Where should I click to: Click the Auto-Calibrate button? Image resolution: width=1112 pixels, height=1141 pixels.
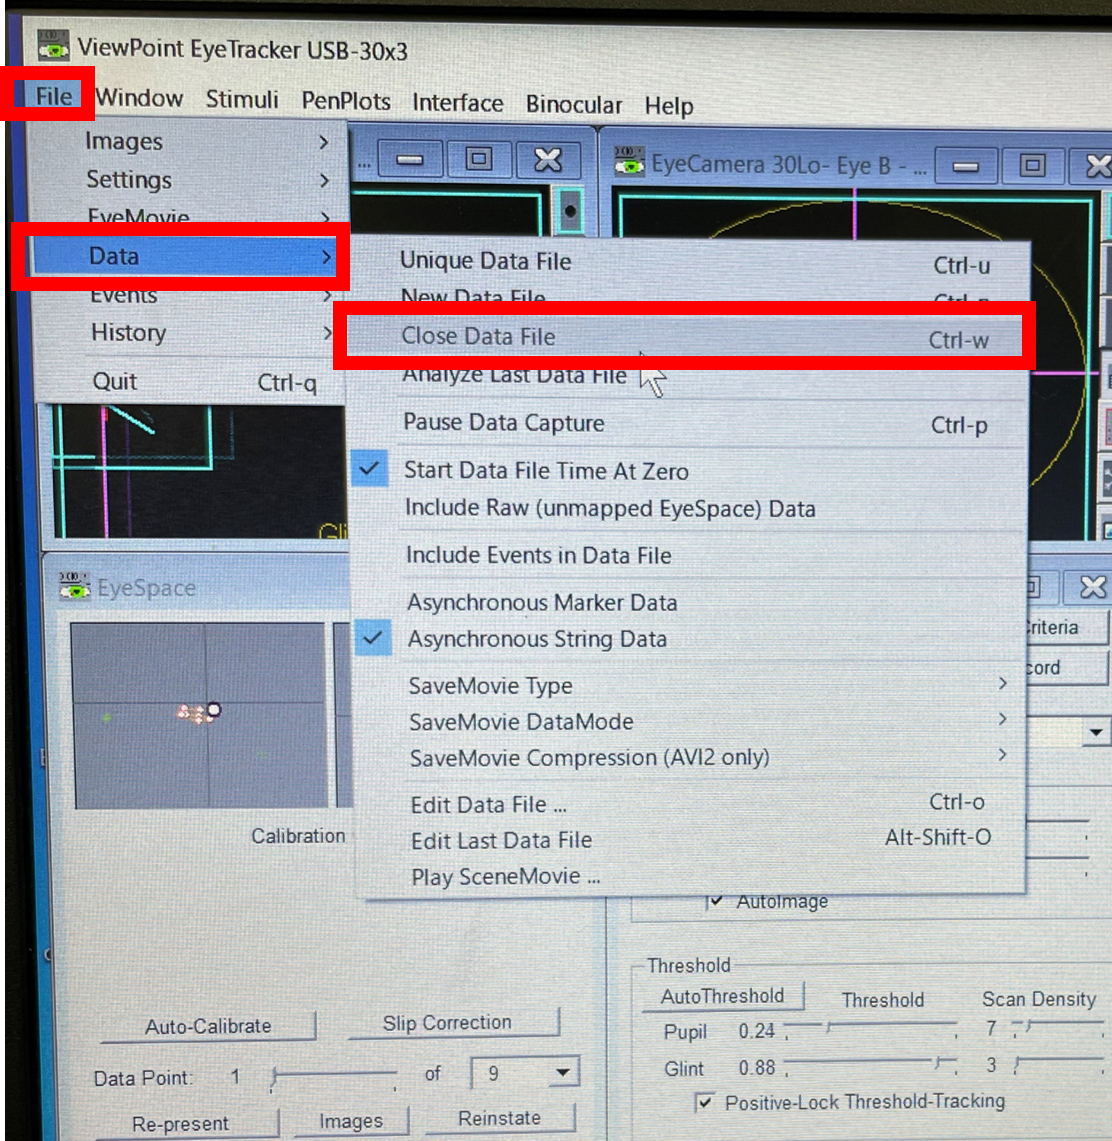(208, 1026)
